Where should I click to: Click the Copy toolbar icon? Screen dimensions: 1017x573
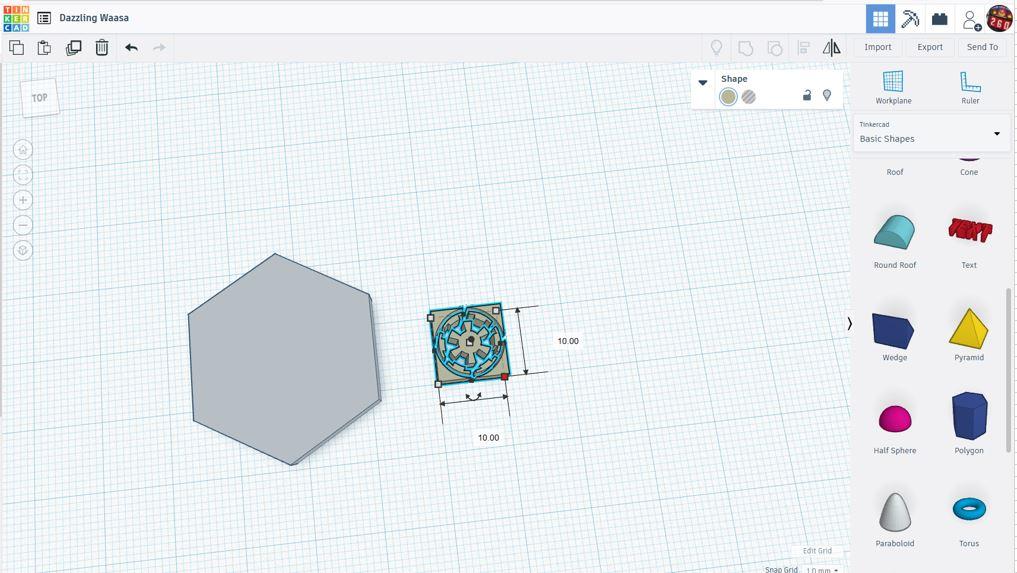16,47
